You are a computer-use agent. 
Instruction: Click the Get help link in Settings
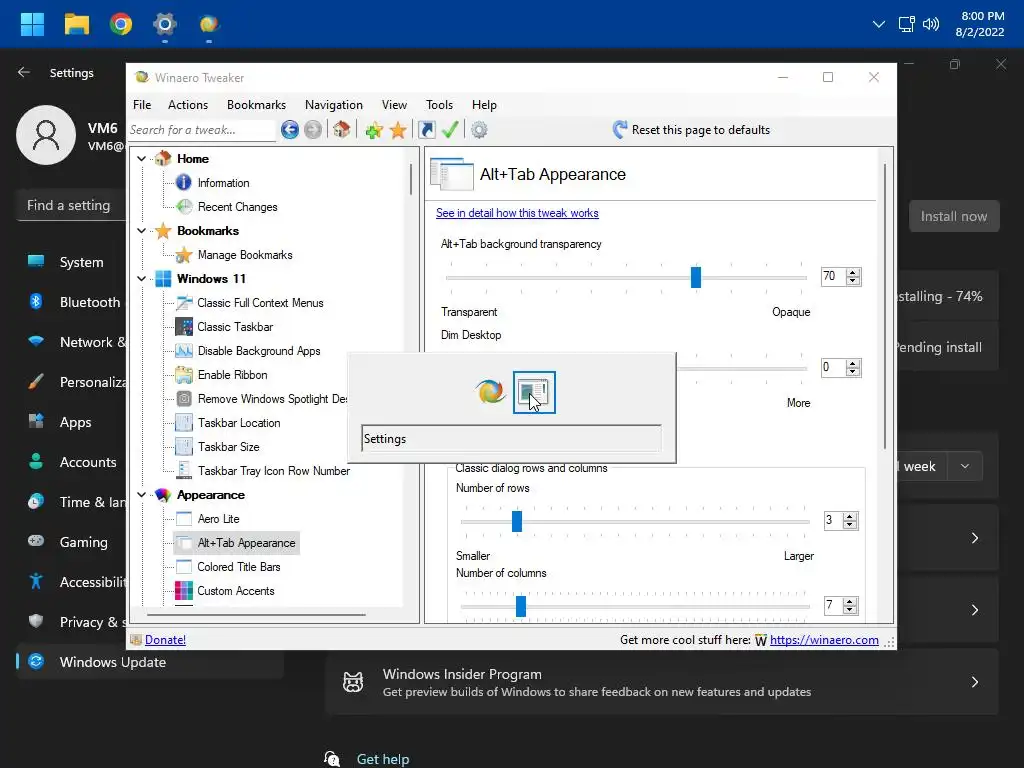click(x=383, y=759)
